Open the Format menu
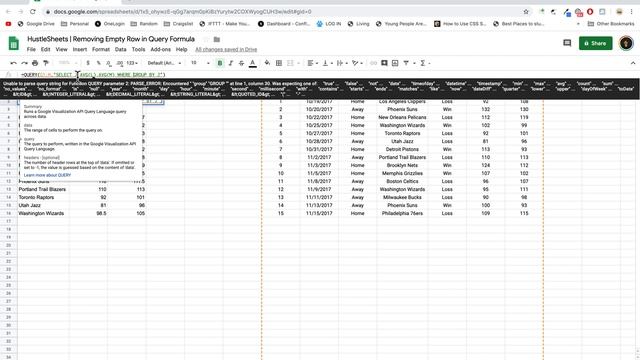The image size is (640, 360). [x=101, y=49]
